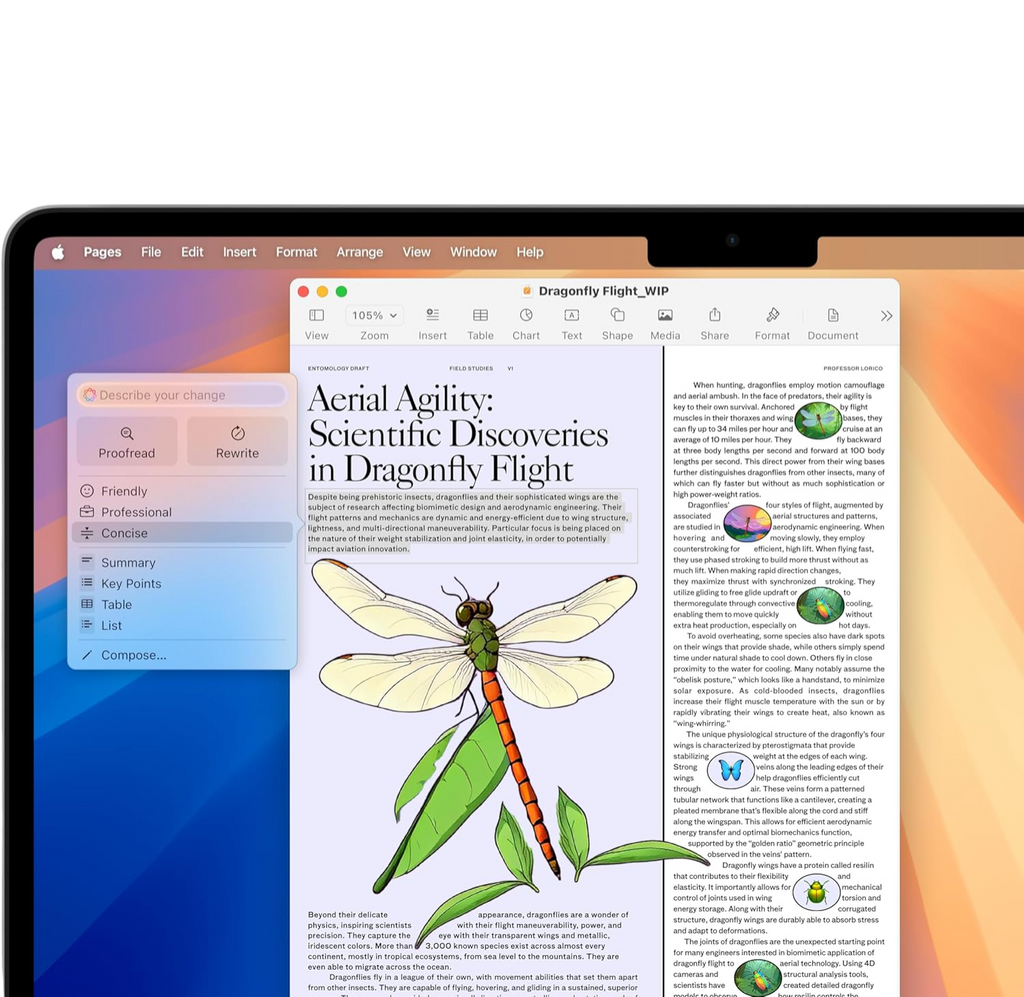Open the 105% zoom dropdown

tap(374, 315)
